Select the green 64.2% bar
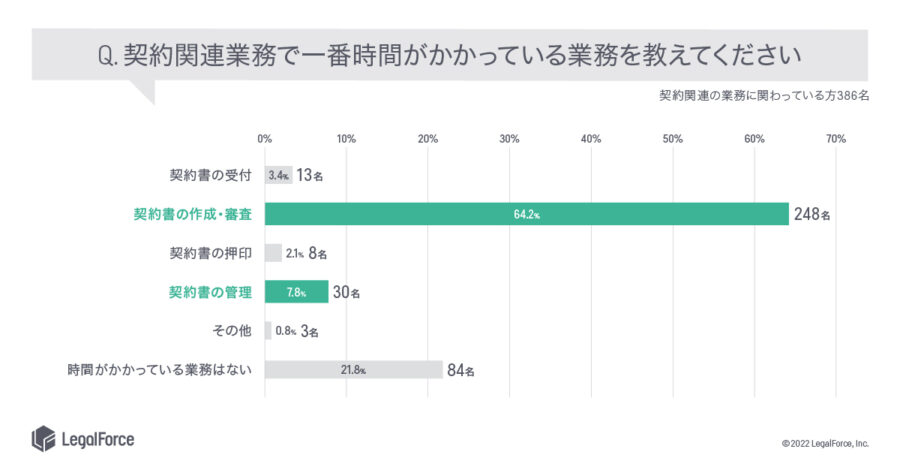The image size is (900, 473). (527, 214)
